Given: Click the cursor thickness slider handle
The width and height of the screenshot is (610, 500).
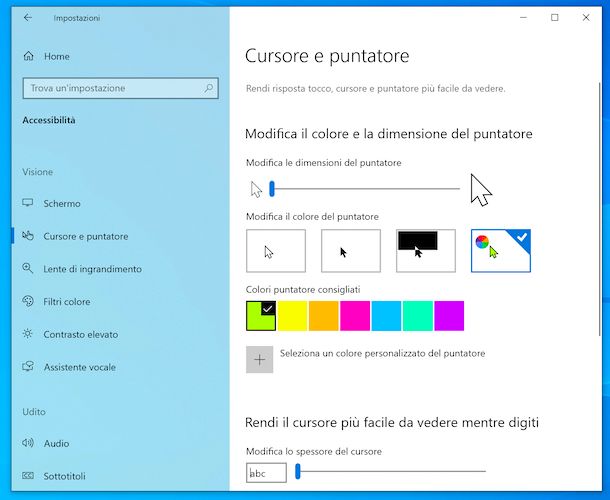Looking at the screenshot, I should (x=298, y=471).
